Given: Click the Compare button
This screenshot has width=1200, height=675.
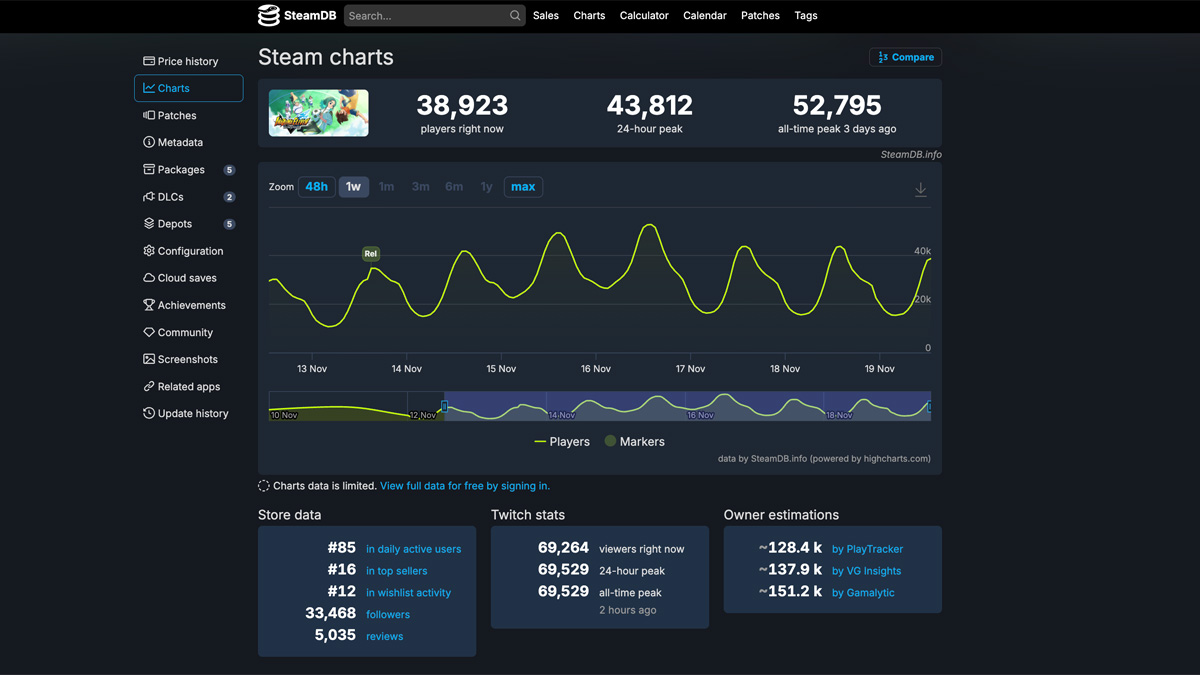Looking at the screenshot, I should coord(905,57).
